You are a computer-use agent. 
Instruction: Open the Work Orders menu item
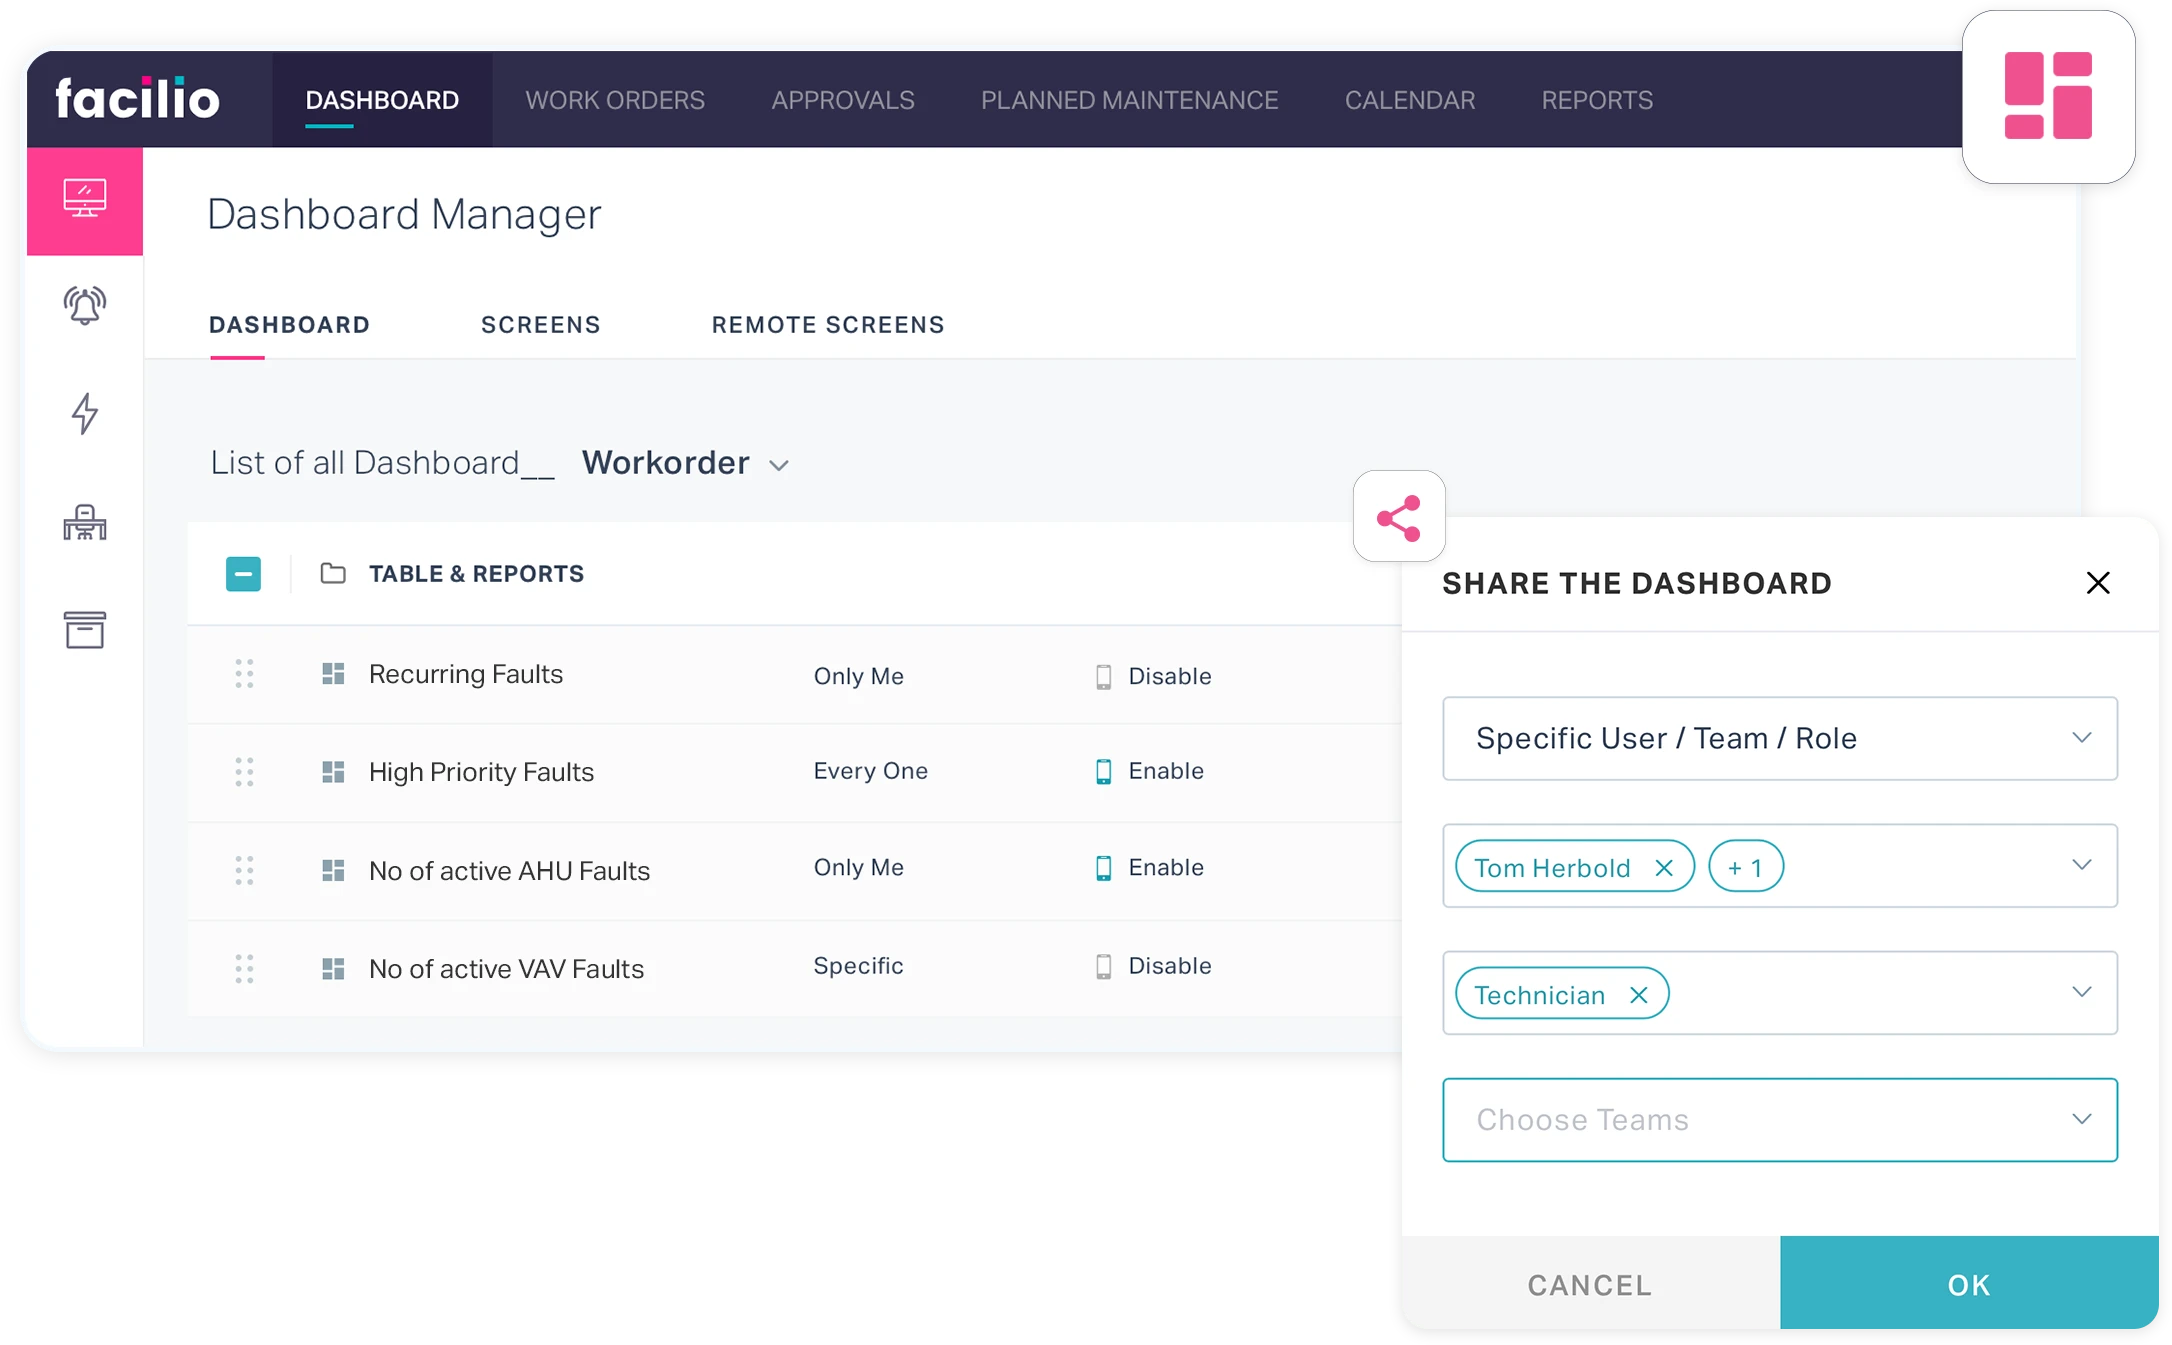tap(615, 100)
